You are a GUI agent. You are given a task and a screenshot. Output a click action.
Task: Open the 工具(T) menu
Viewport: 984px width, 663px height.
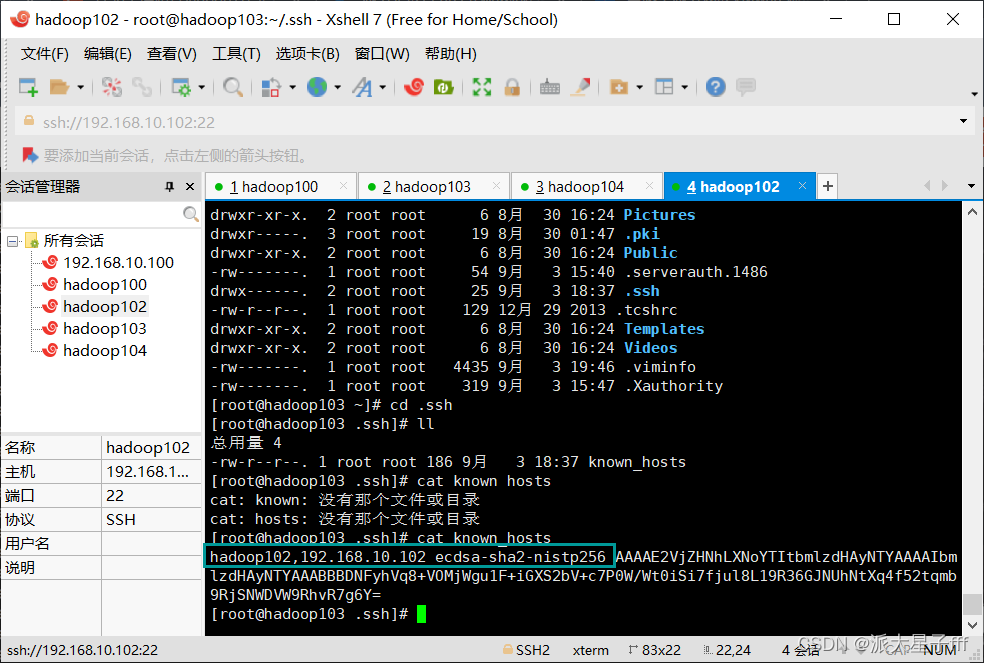236,53
